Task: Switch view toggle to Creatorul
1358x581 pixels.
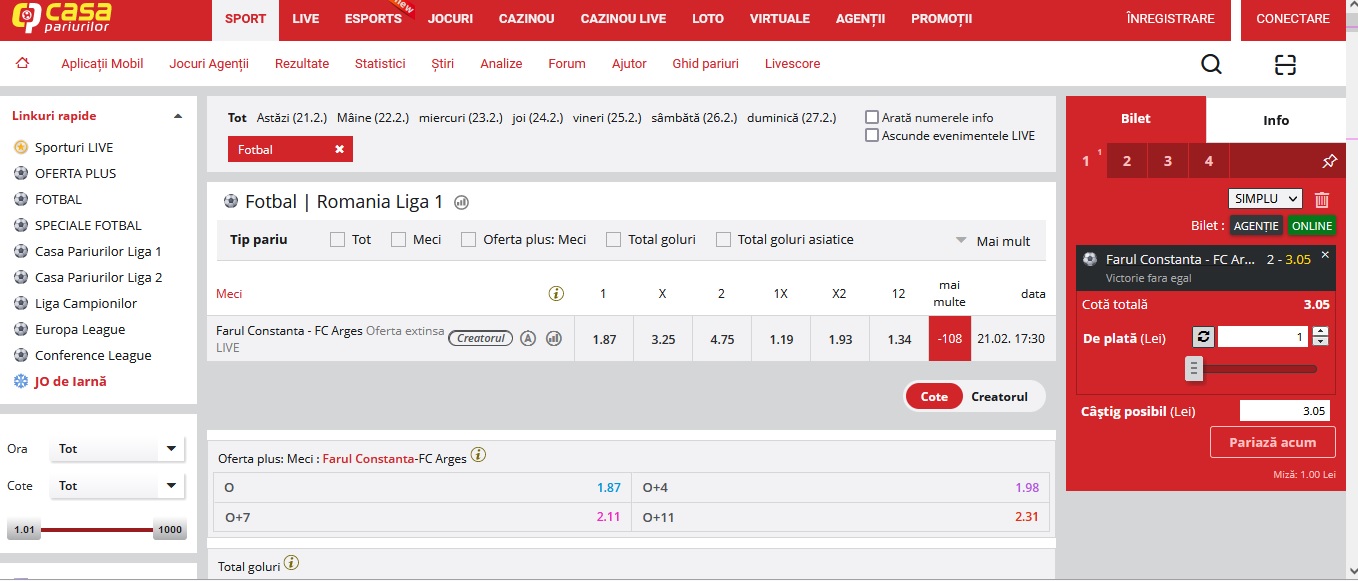Action: click(x=999, y=397)
